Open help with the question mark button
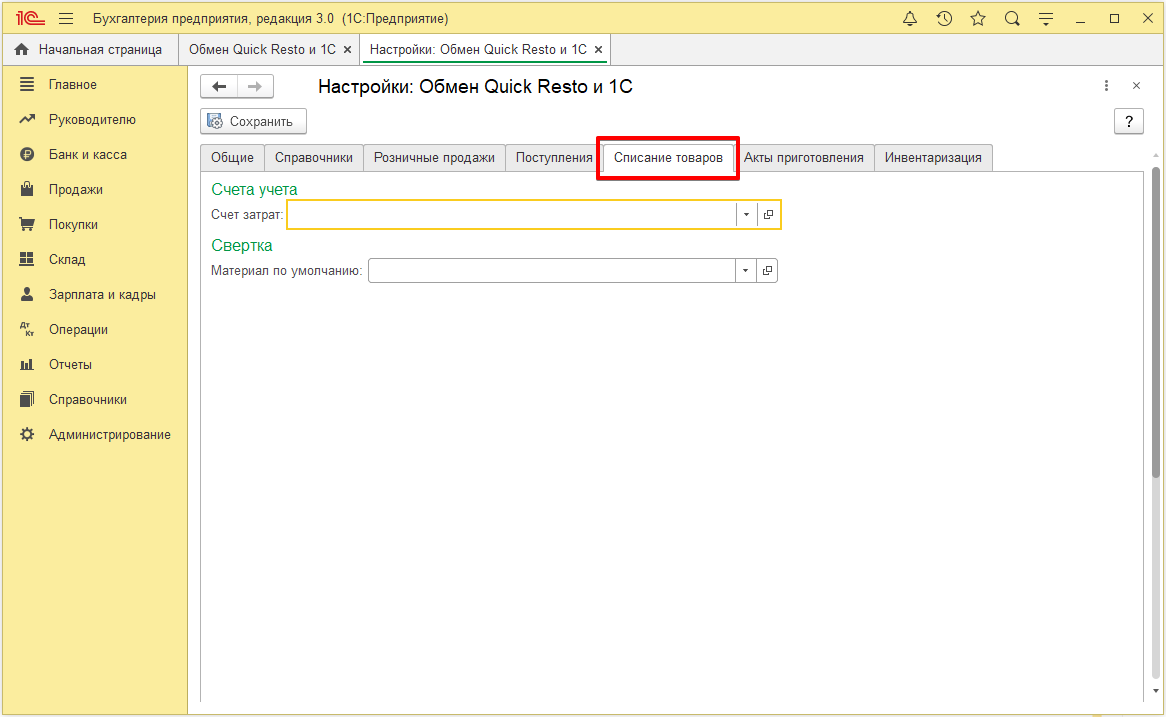The width and height of the screenshot is (1166, 717). click(1129, 121)
